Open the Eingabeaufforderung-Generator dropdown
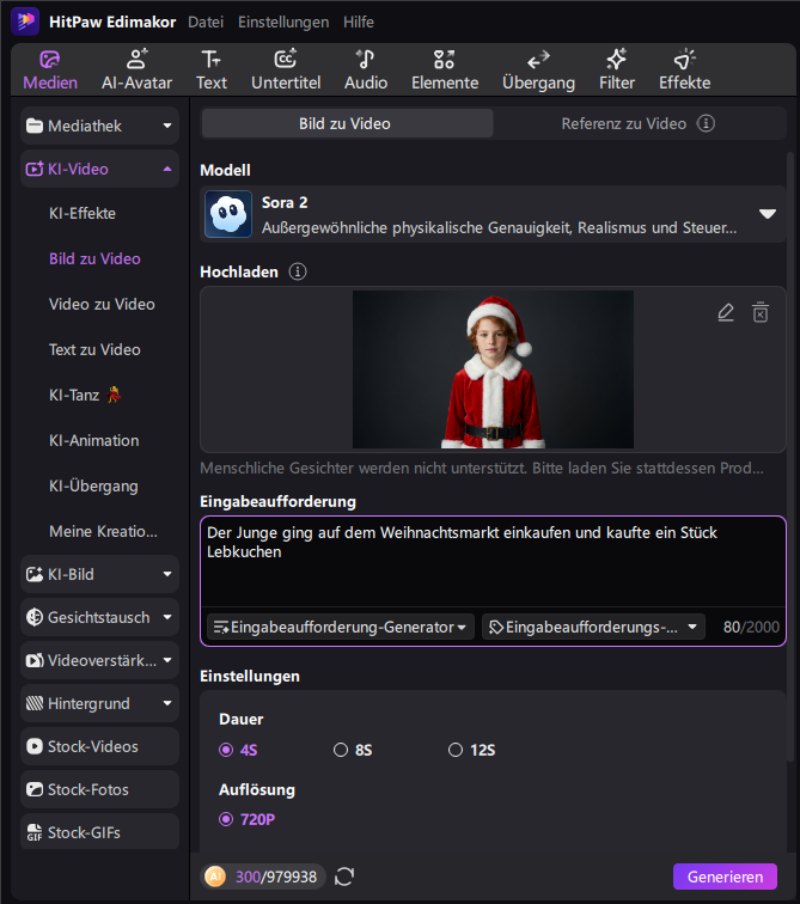 pyautogui.click(x=341, y=628)
